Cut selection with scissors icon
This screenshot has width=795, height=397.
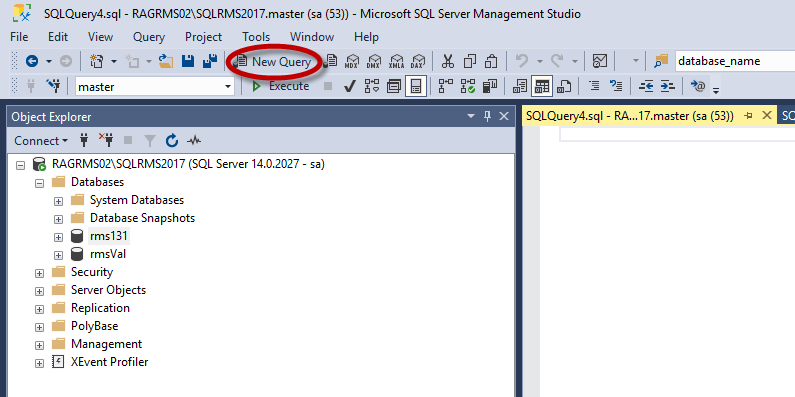(x=448, y=62)
